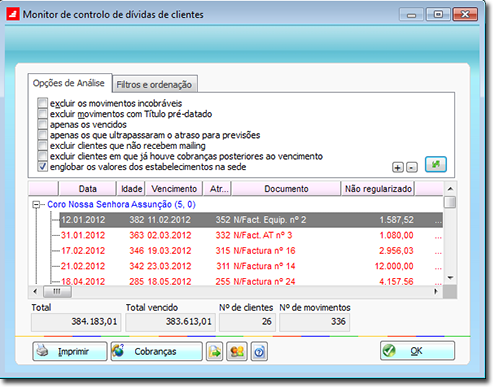
Task: Select the Coro Nossa Senhora Assunção client
Action: [121, 204]
